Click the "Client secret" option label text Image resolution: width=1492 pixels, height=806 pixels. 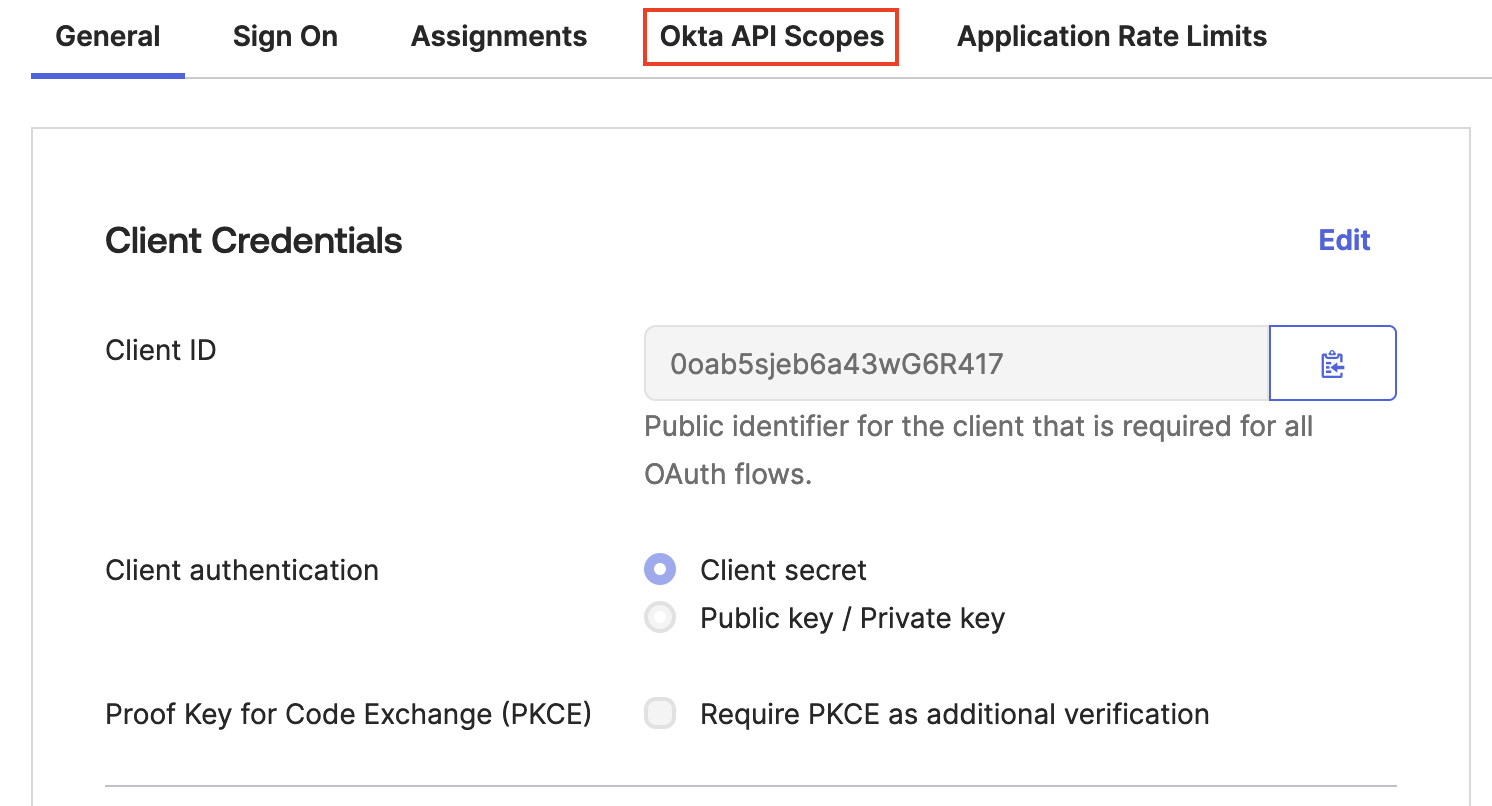tap(783, 570)
